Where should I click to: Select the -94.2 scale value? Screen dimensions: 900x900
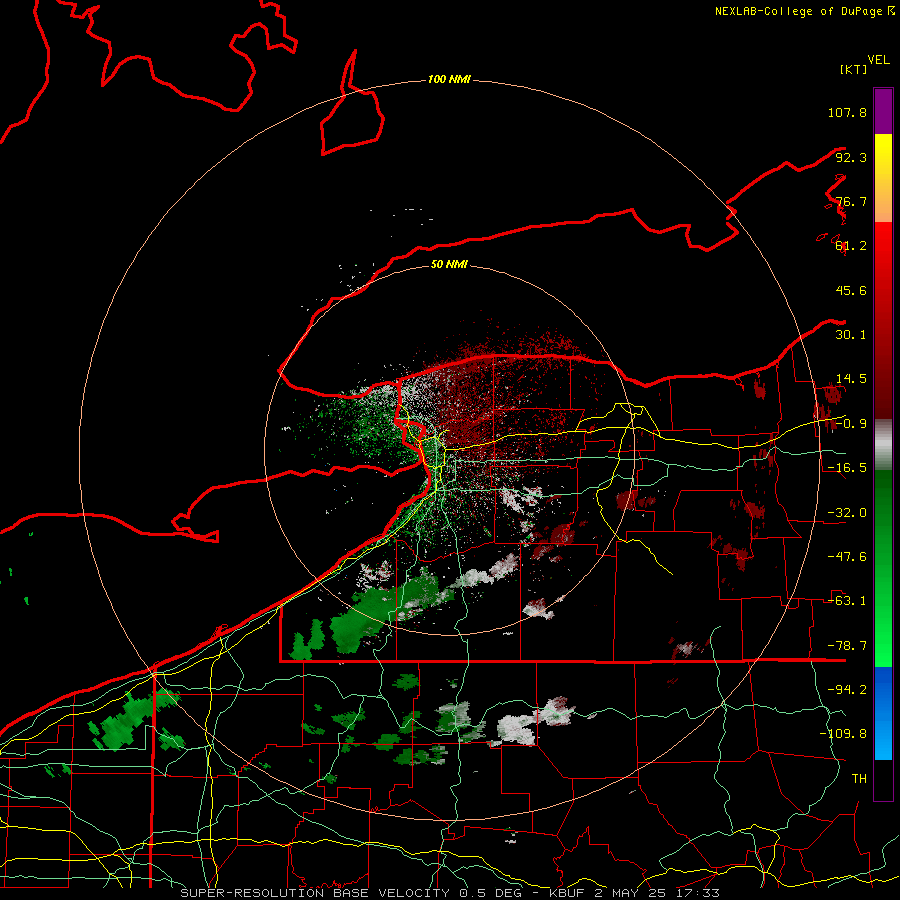pyautogui.click(x=847, y=690)
